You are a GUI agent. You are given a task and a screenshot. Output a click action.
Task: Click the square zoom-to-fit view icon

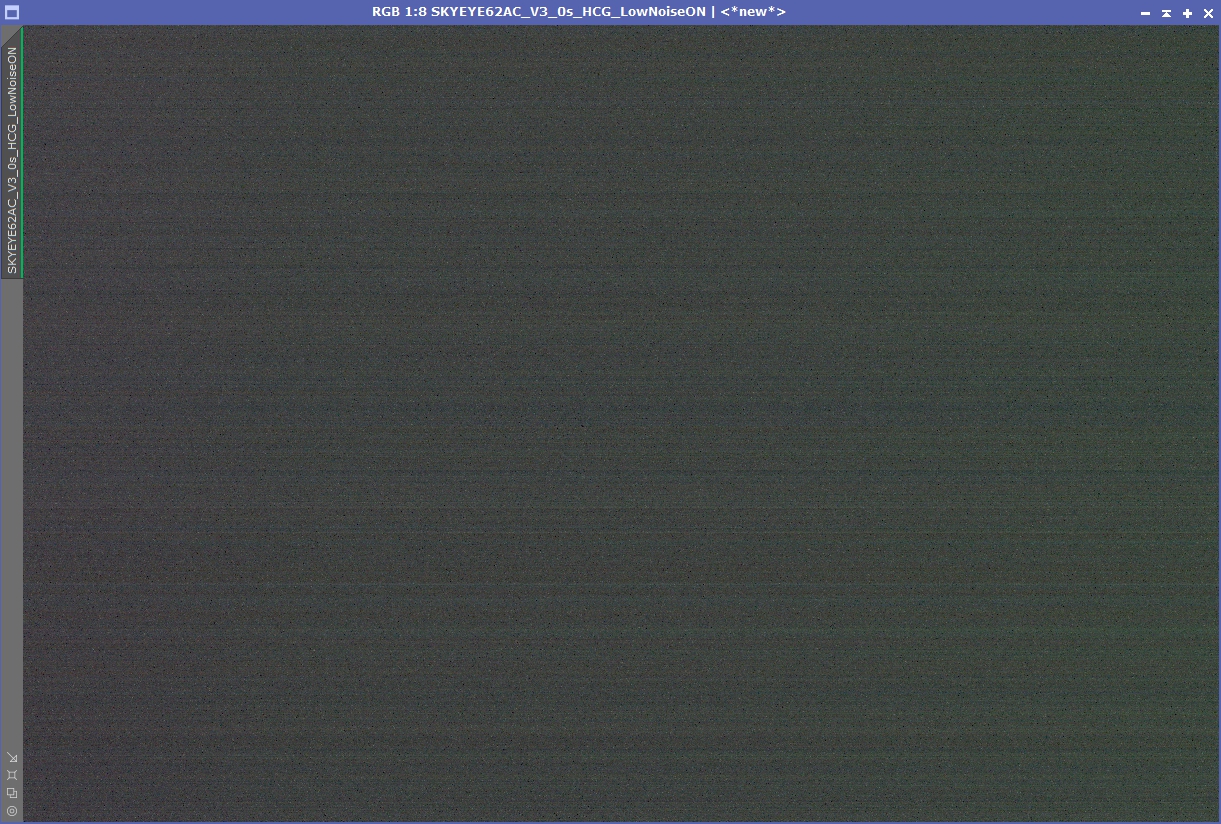coord(12,775)
